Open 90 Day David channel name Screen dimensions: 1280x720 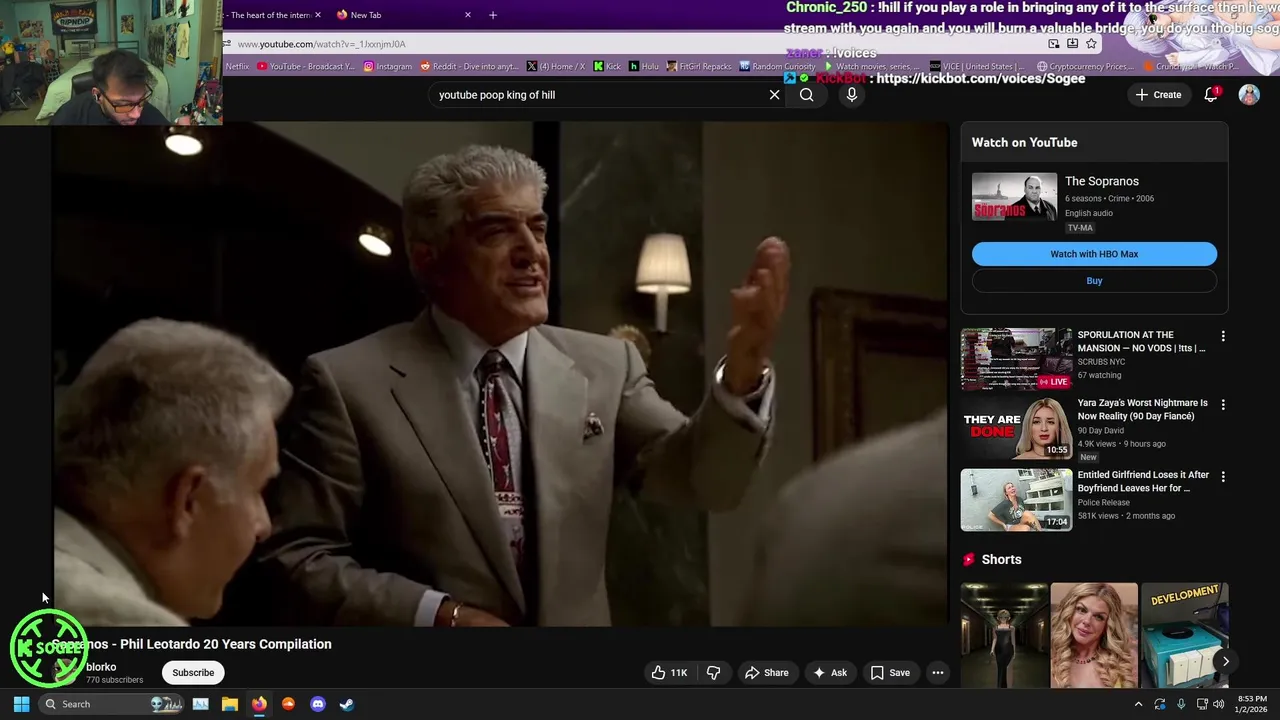coord(1100,431)
